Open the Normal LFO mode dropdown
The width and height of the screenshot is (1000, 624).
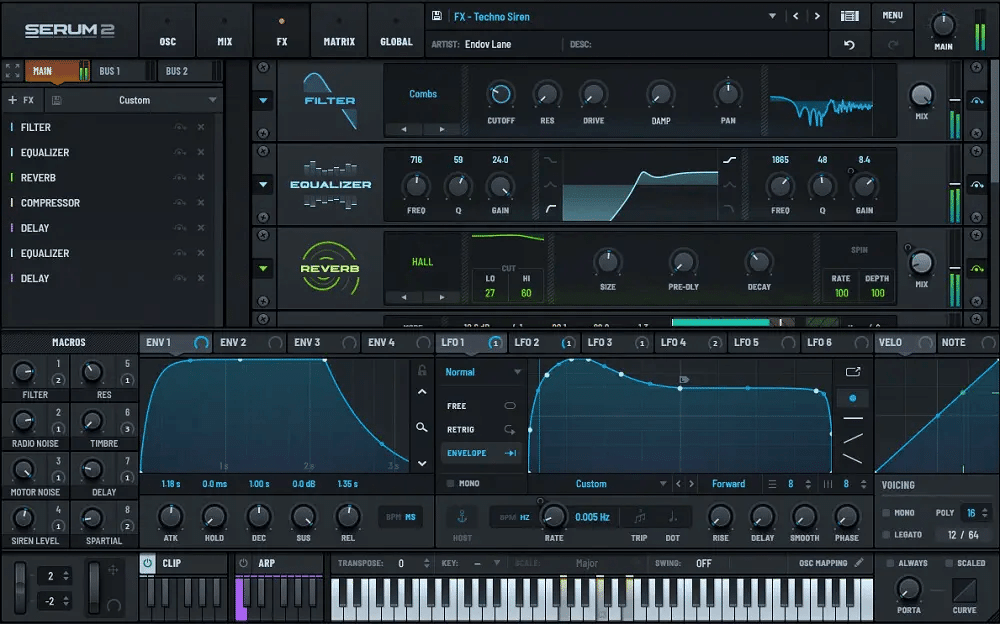pyautogui.click(x=481, y=371)
